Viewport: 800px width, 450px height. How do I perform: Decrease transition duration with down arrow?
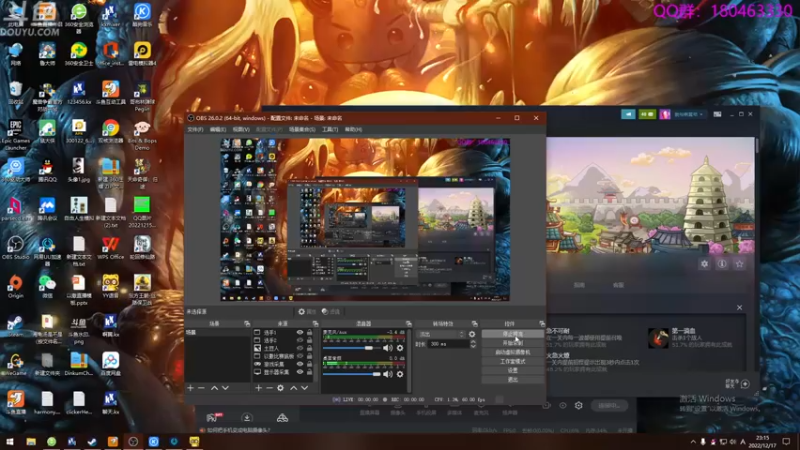click(x=472, y=346)
